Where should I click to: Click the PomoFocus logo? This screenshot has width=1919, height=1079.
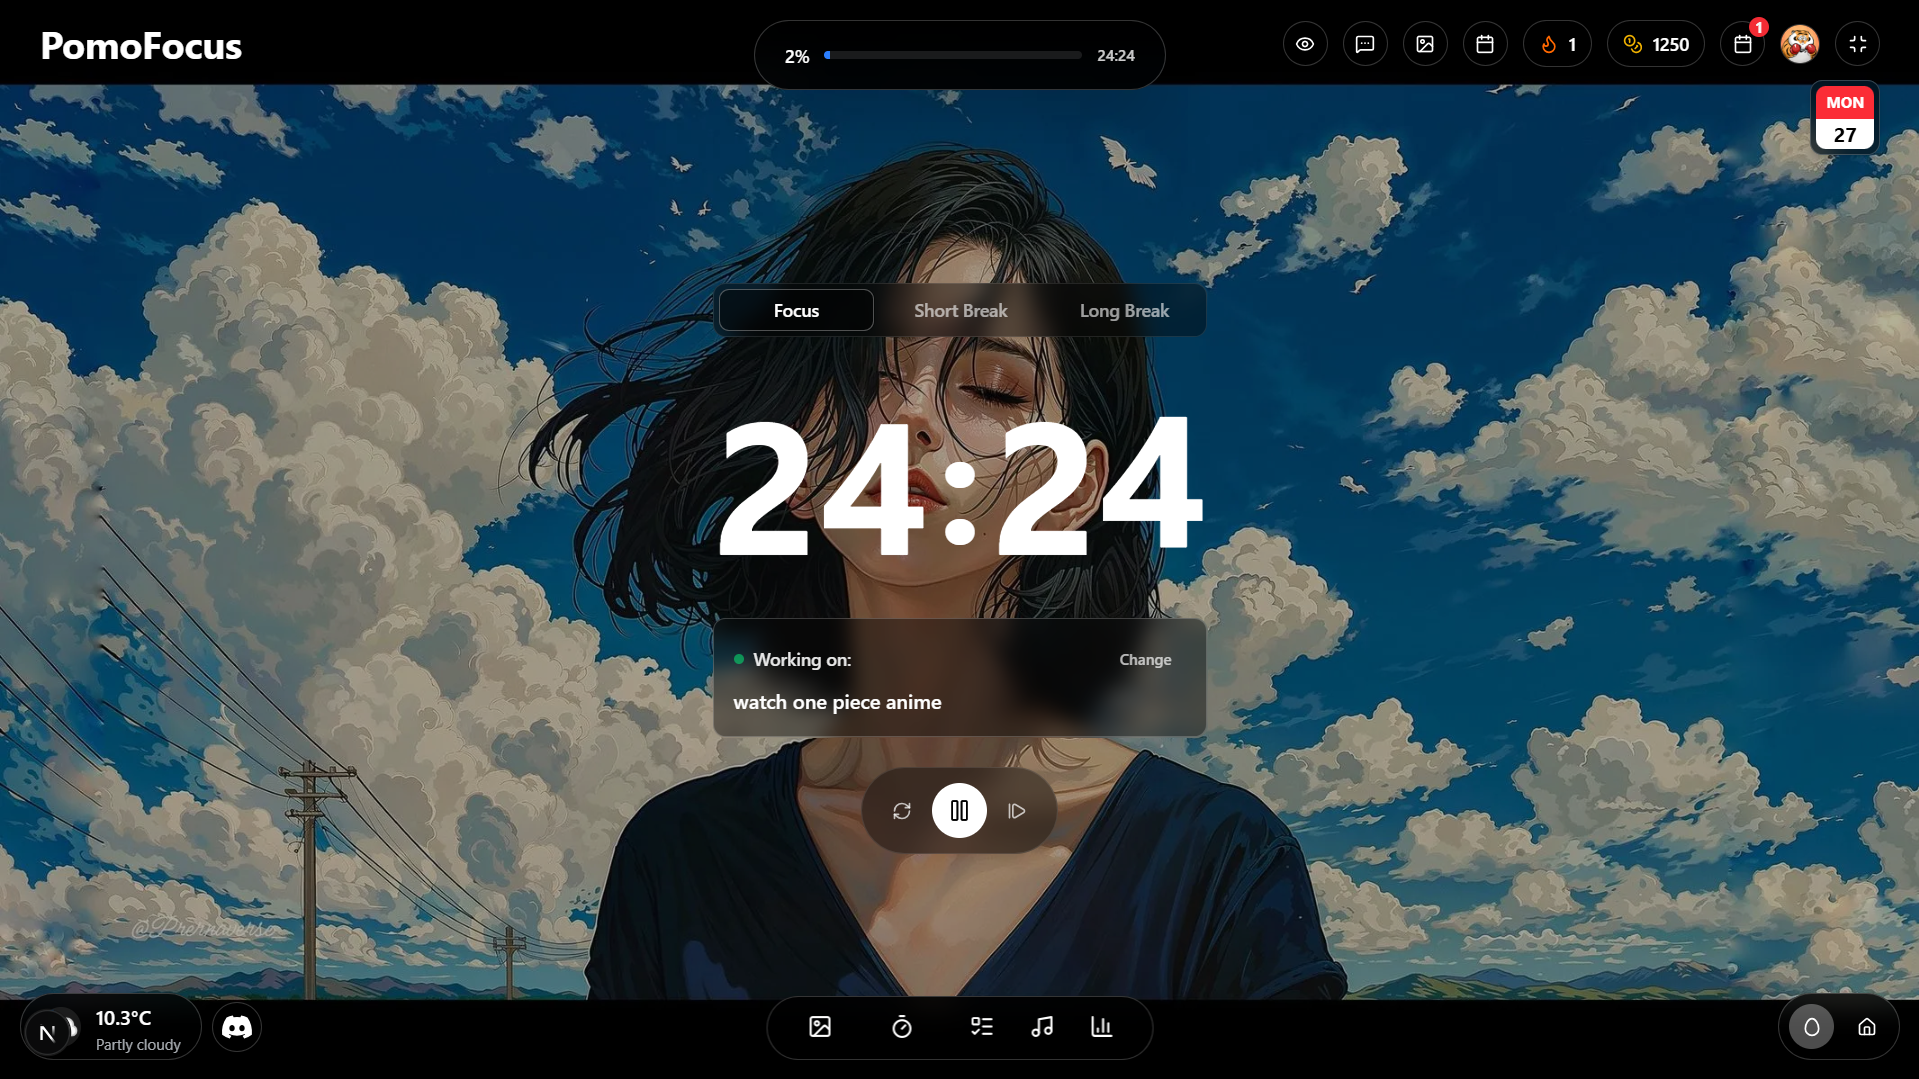141,46
